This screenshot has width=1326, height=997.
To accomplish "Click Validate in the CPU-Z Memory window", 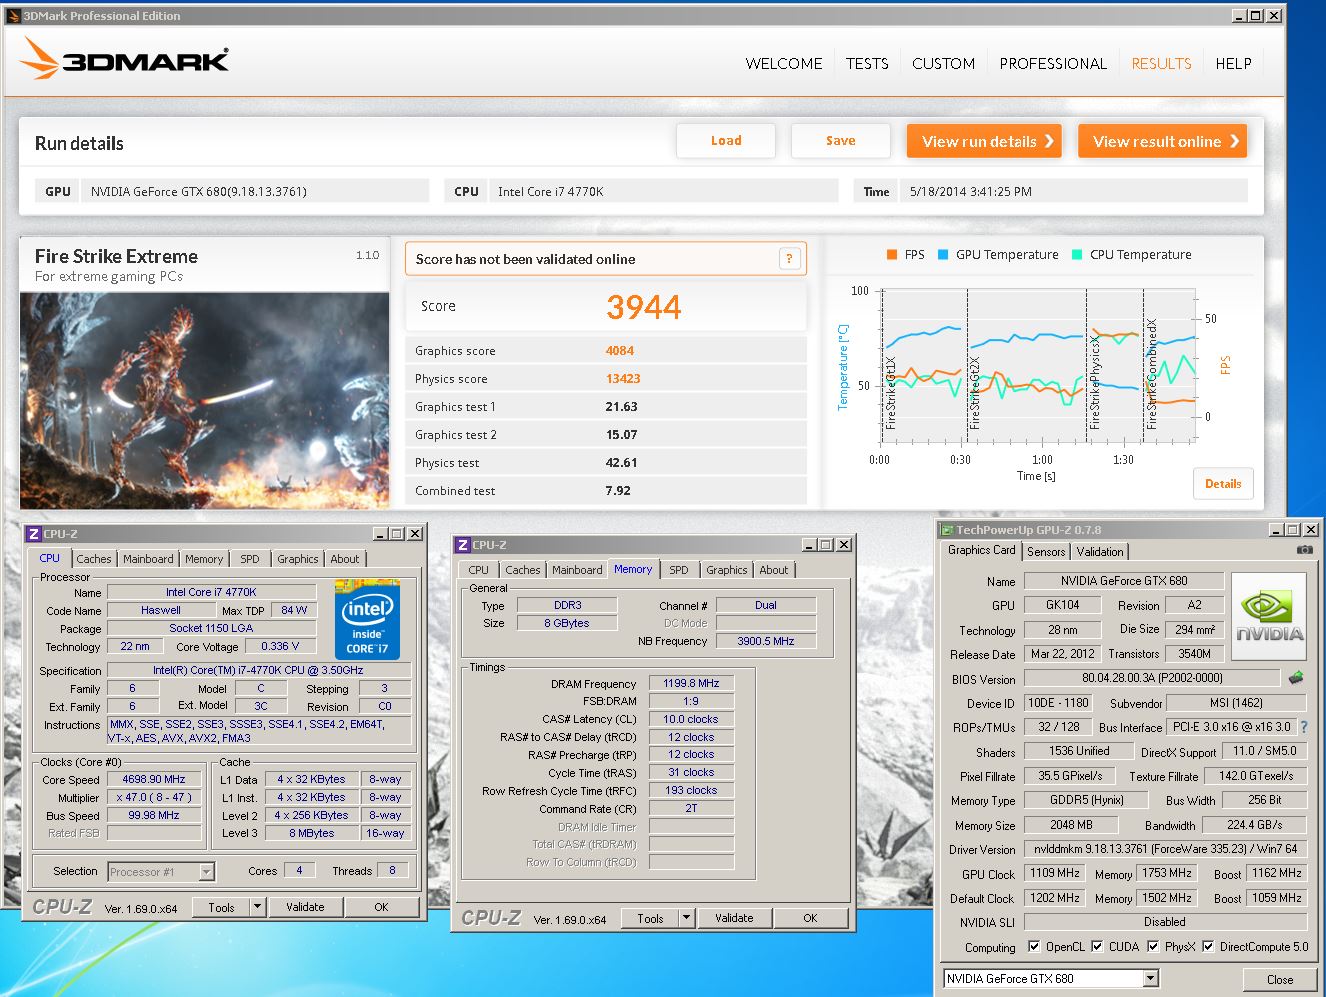I will click(x=734, y=918).
